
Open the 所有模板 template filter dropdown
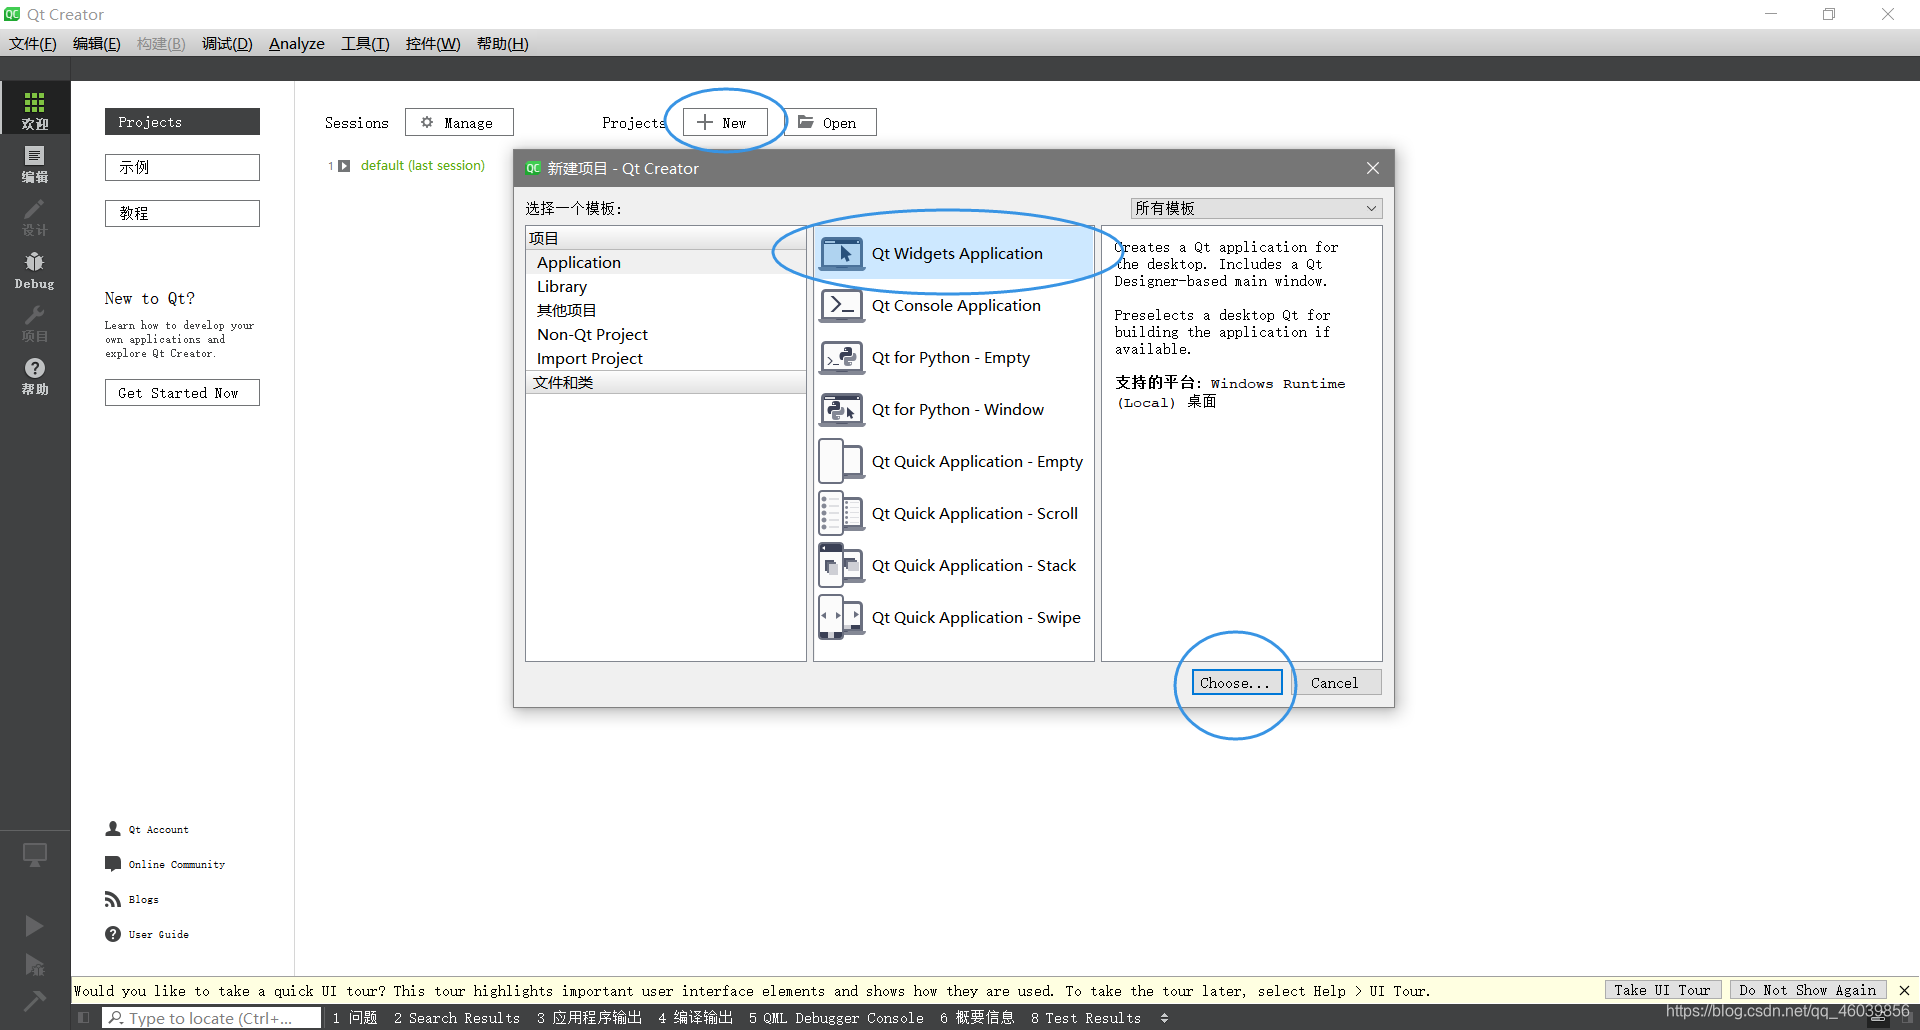[1256, 208]
